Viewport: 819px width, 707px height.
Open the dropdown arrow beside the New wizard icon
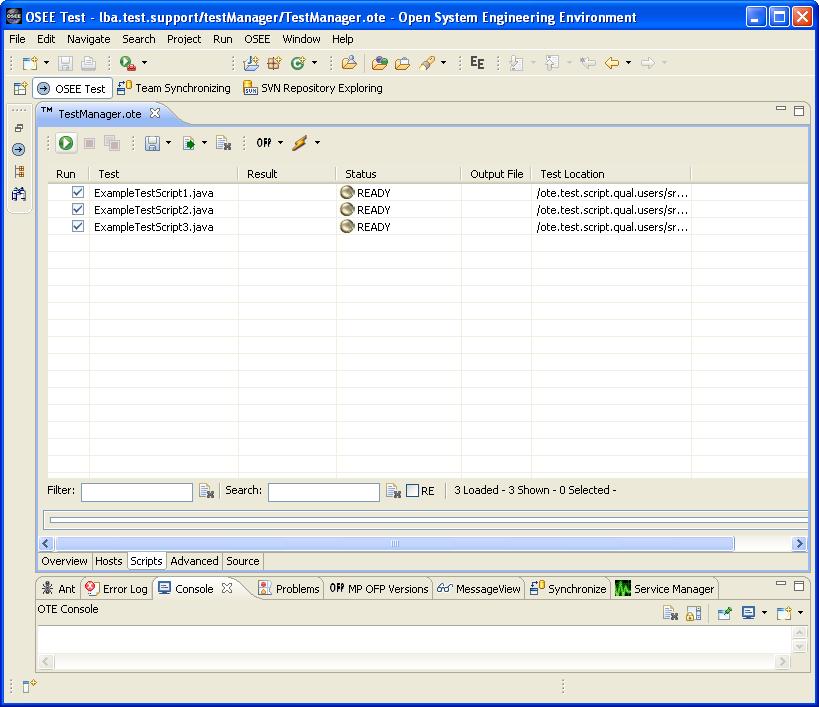[x=46, y=63]
